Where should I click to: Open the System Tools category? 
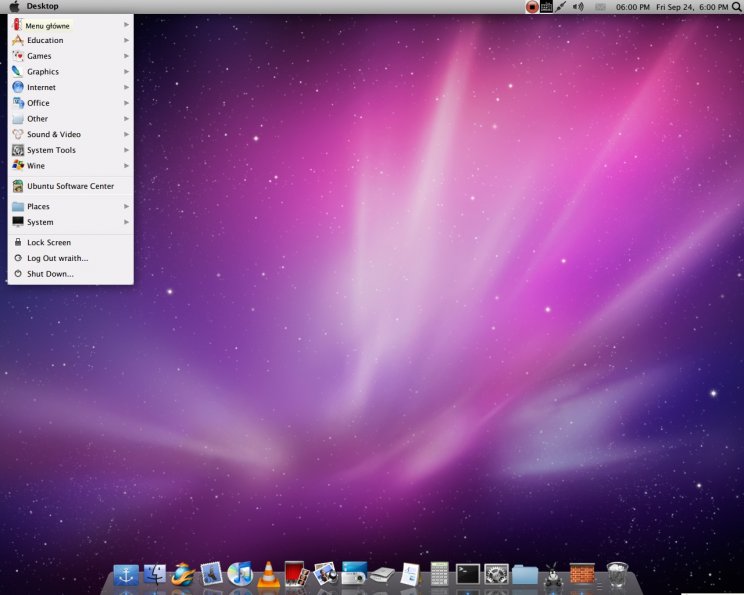pos(71,150)
